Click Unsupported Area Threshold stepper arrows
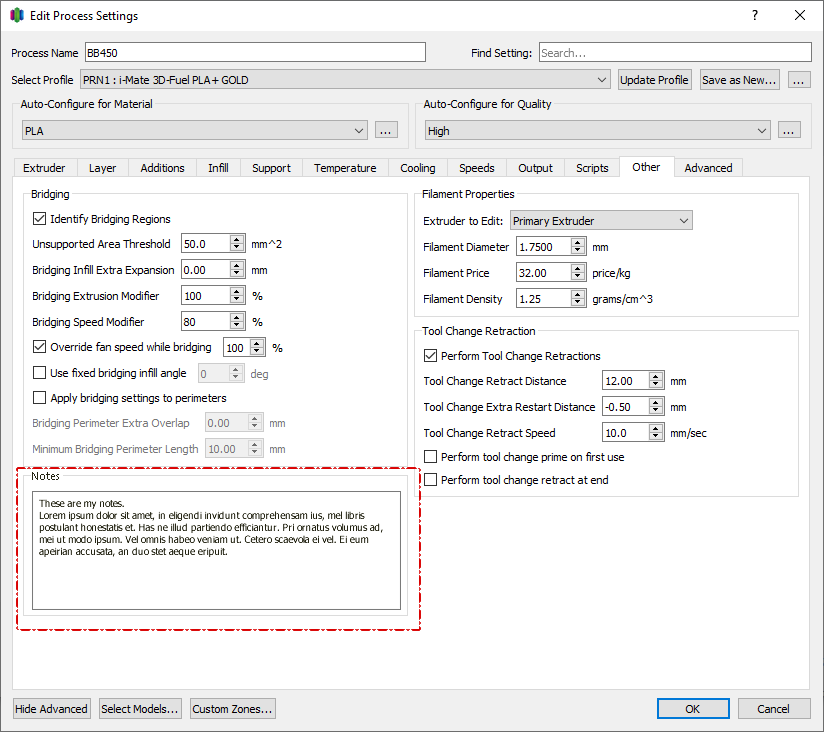This screenshot has width=824, height=732. [236, 244]
